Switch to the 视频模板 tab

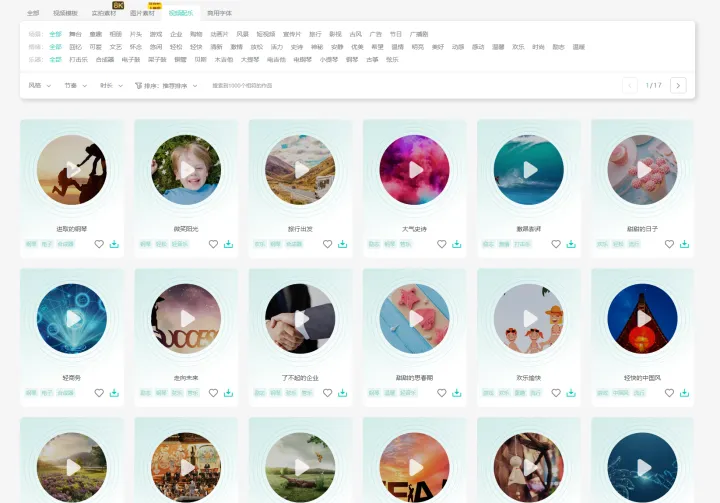pos(64,13)
